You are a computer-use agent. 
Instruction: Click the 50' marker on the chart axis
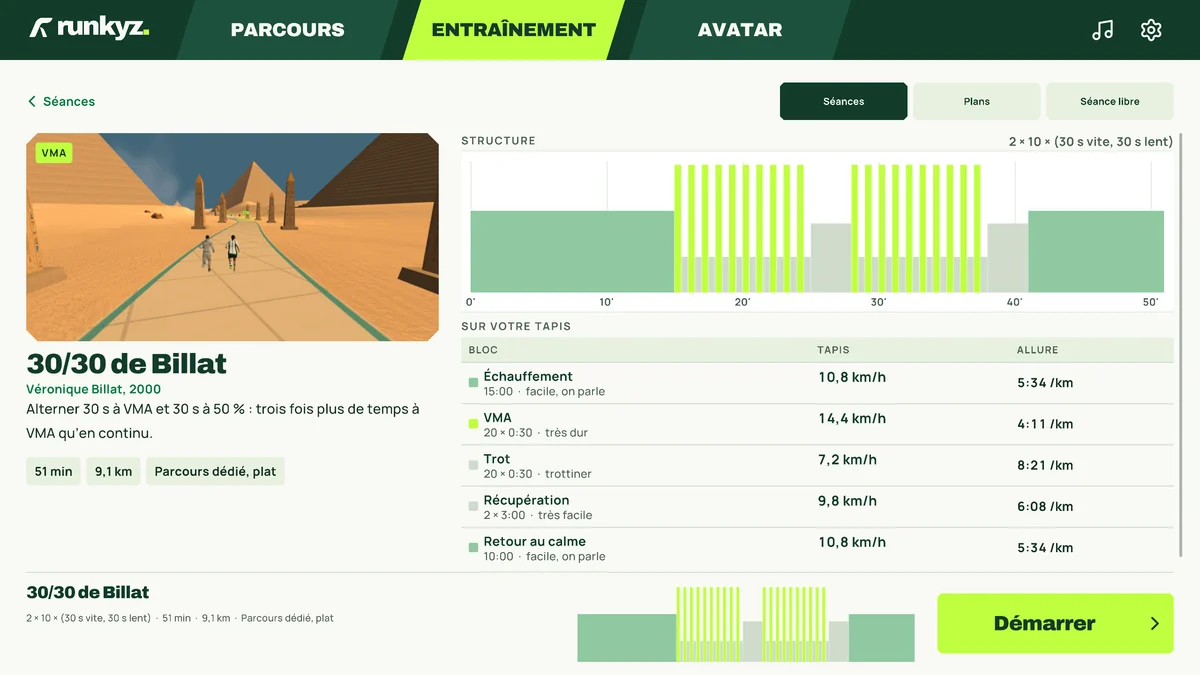[x=1150, y=302]
